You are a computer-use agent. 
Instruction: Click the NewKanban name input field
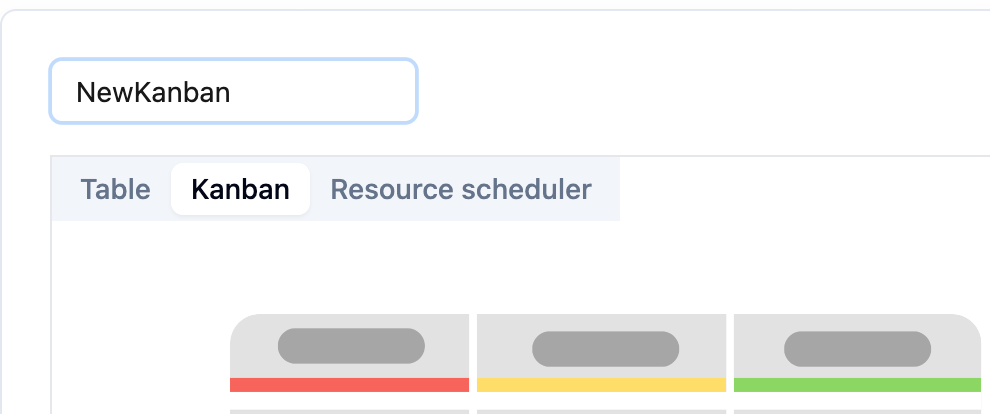pos(233,92)
